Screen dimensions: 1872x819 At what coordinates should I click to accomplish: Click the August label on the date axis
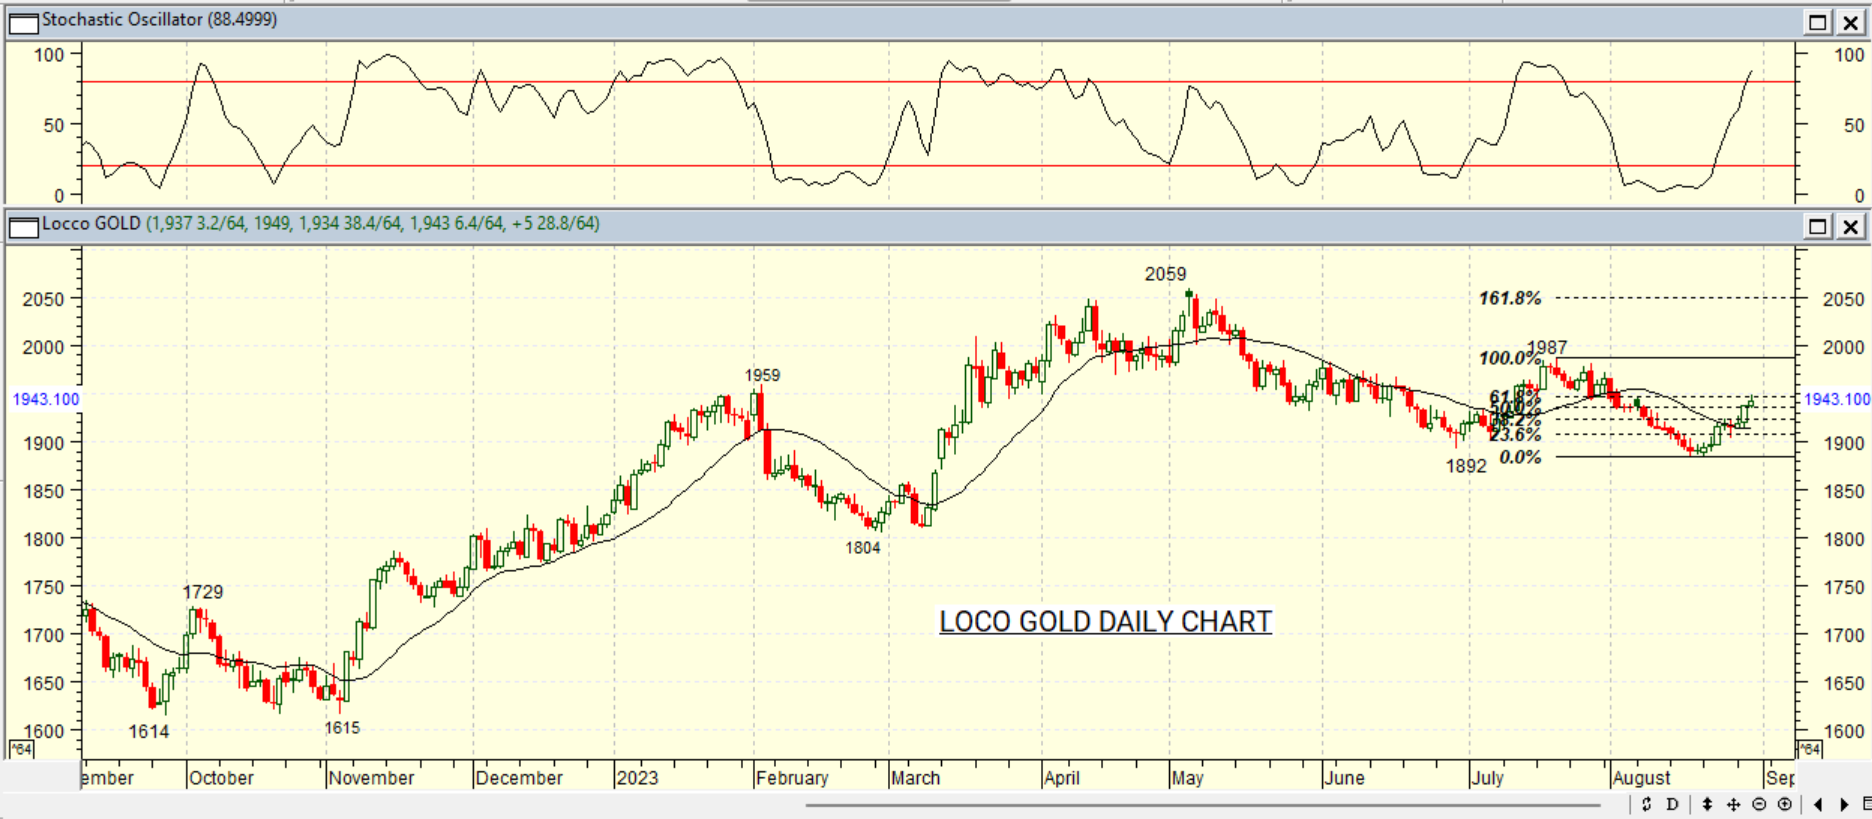[1641, 778]
